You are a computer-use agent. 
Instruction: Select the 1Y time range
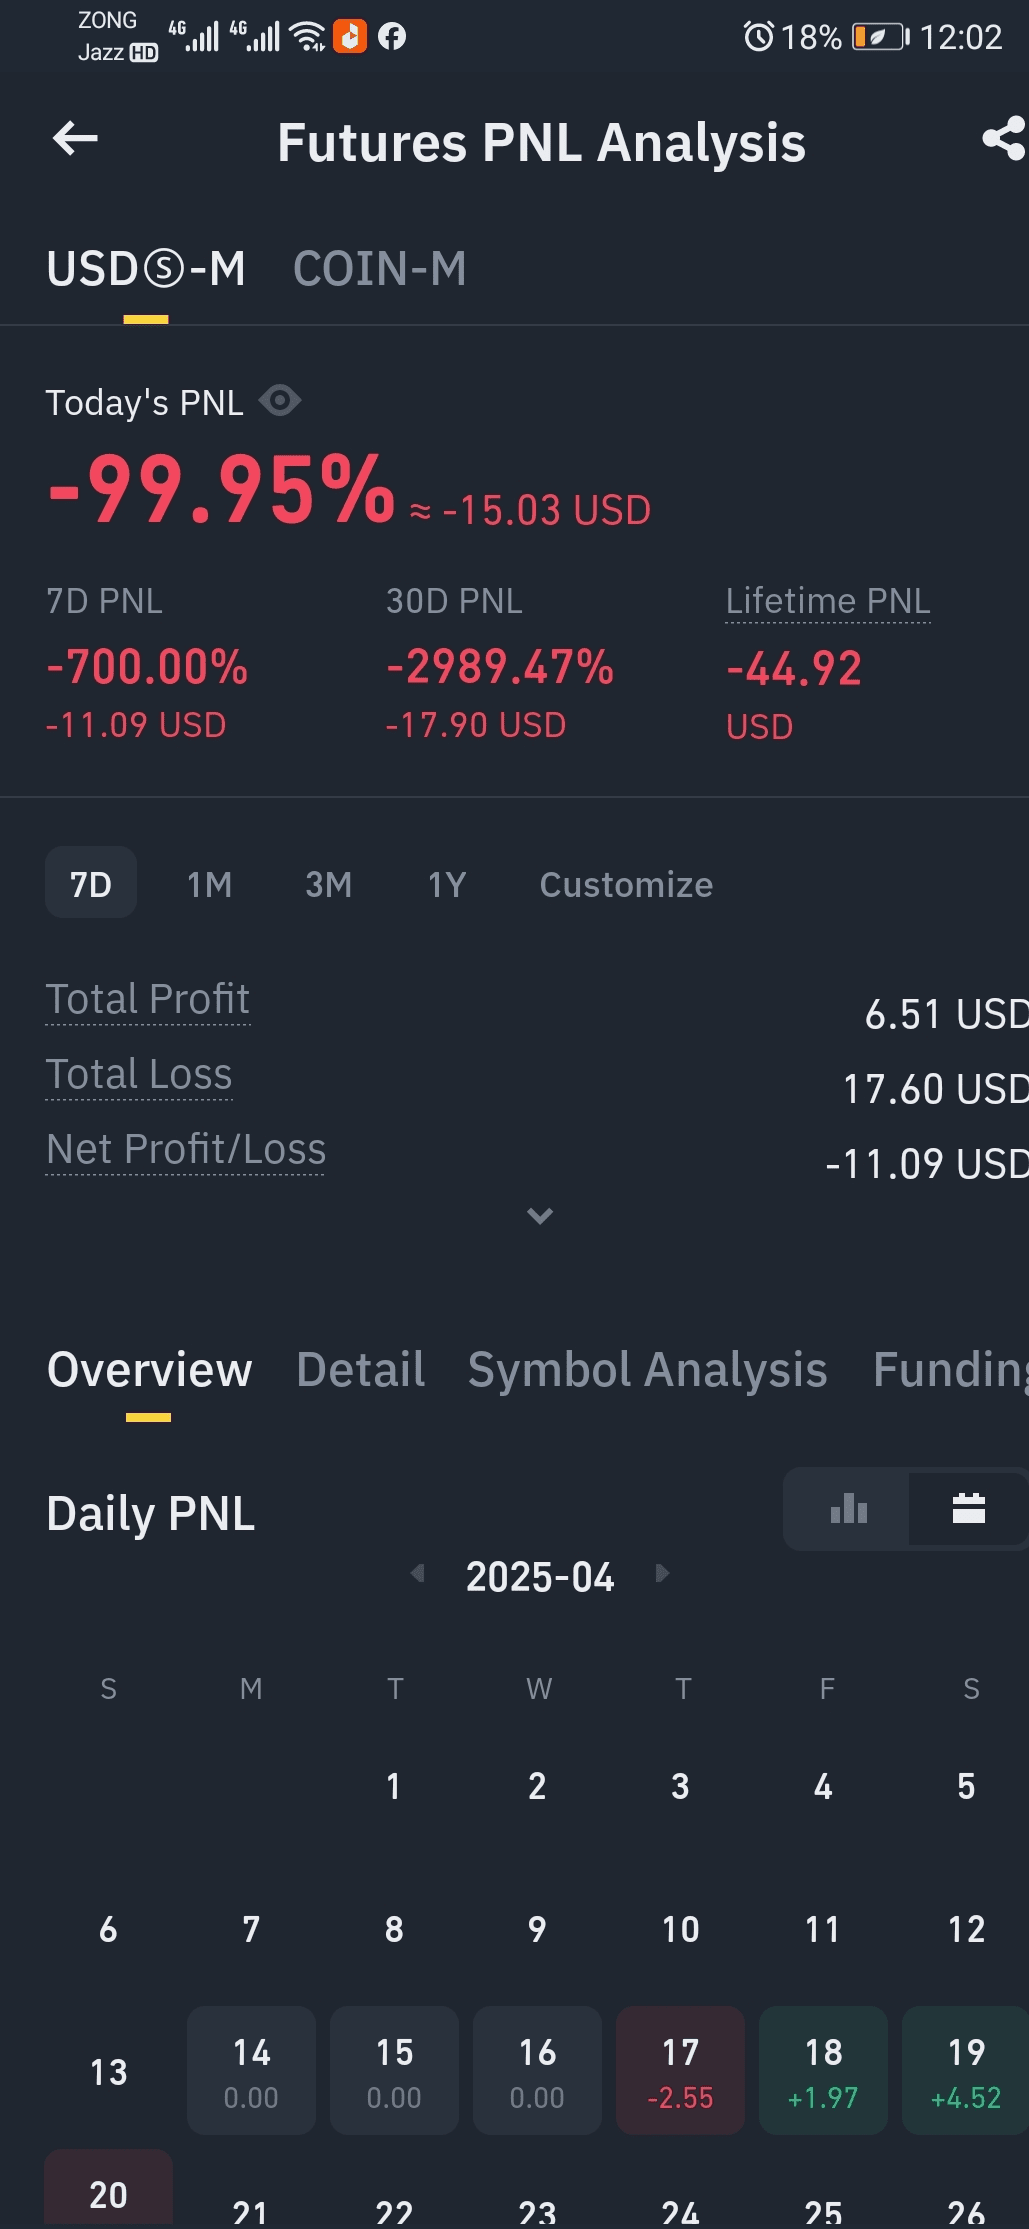click(x=447, y=884)
